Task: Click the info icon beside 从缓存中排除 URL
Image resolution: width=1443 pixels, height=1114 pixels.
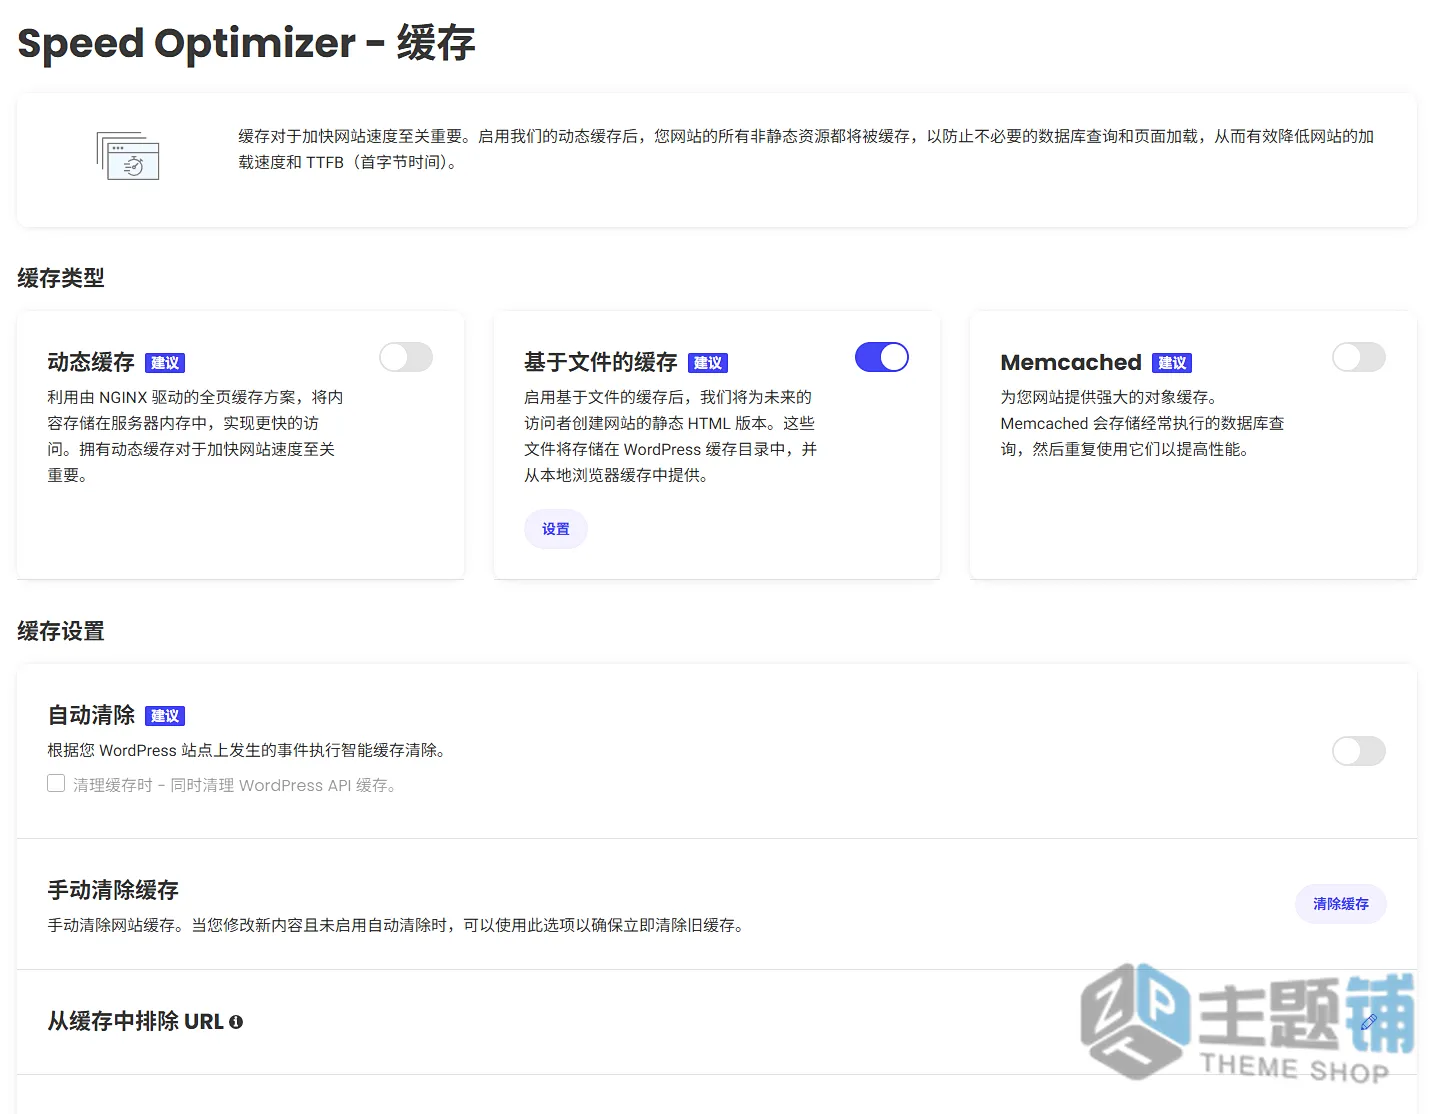Action: point(236,1022)
